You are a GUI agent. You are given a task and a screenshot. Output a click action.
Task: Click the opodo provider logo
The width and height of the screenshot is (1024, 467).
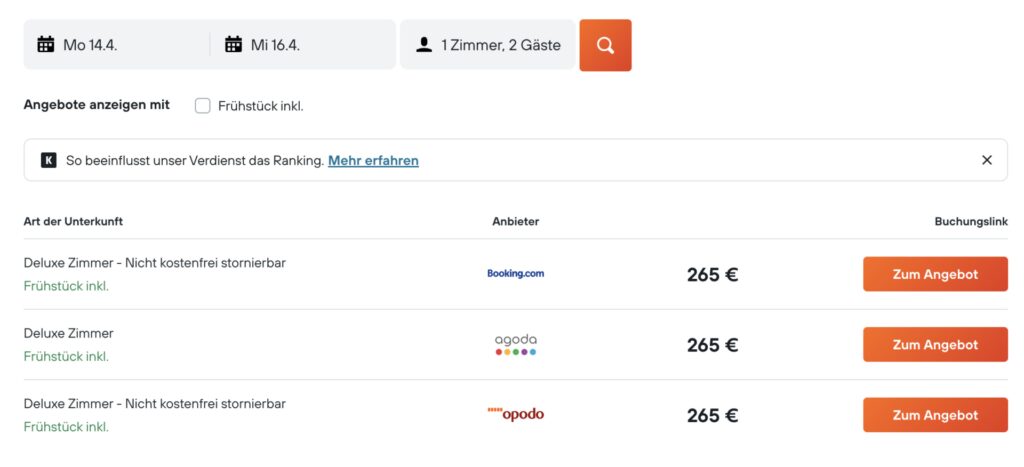(515, 414)
